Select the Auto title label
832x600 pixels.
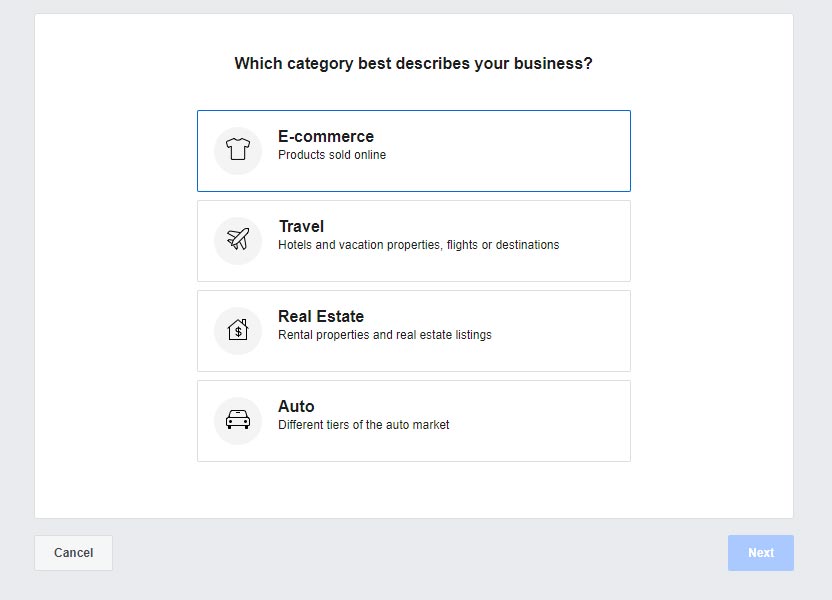296,406
